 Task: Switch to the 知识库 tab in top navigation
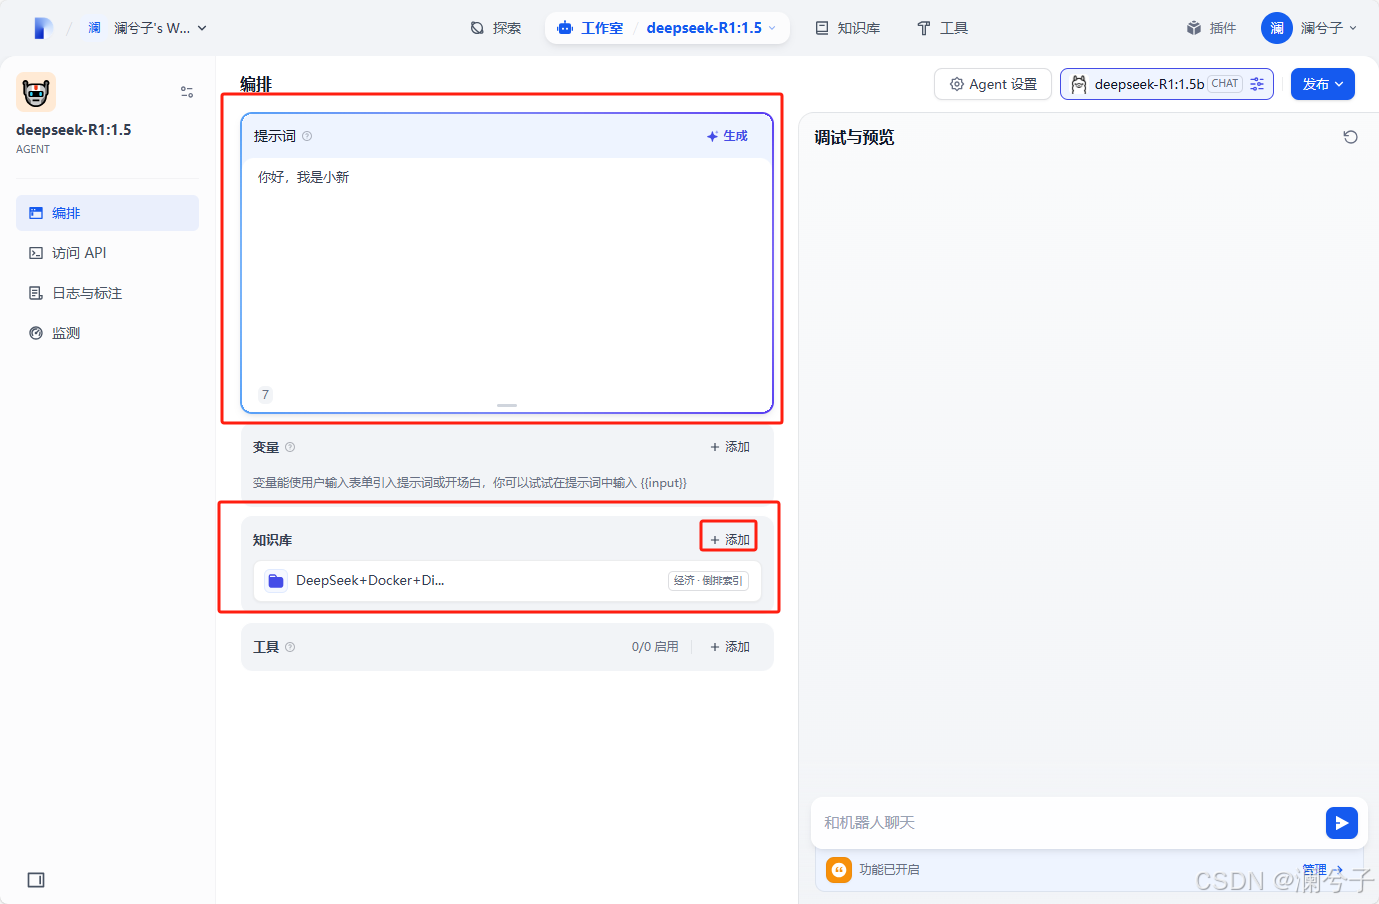pos(848,28)
